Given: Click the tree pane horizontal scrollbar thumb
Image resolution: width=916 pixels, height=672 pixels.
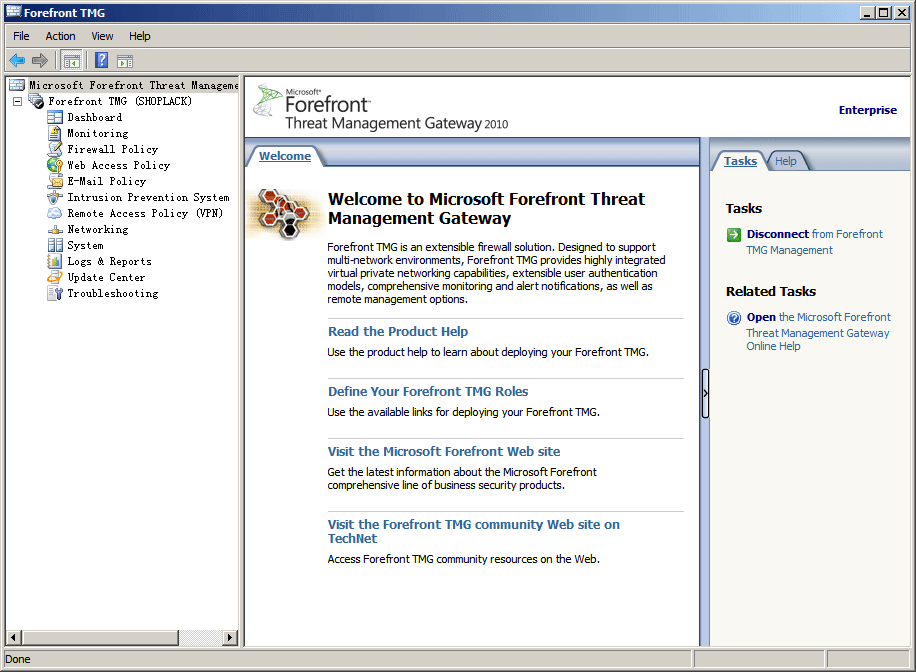Looking at the screenshot, I should [x=100, y=638].
